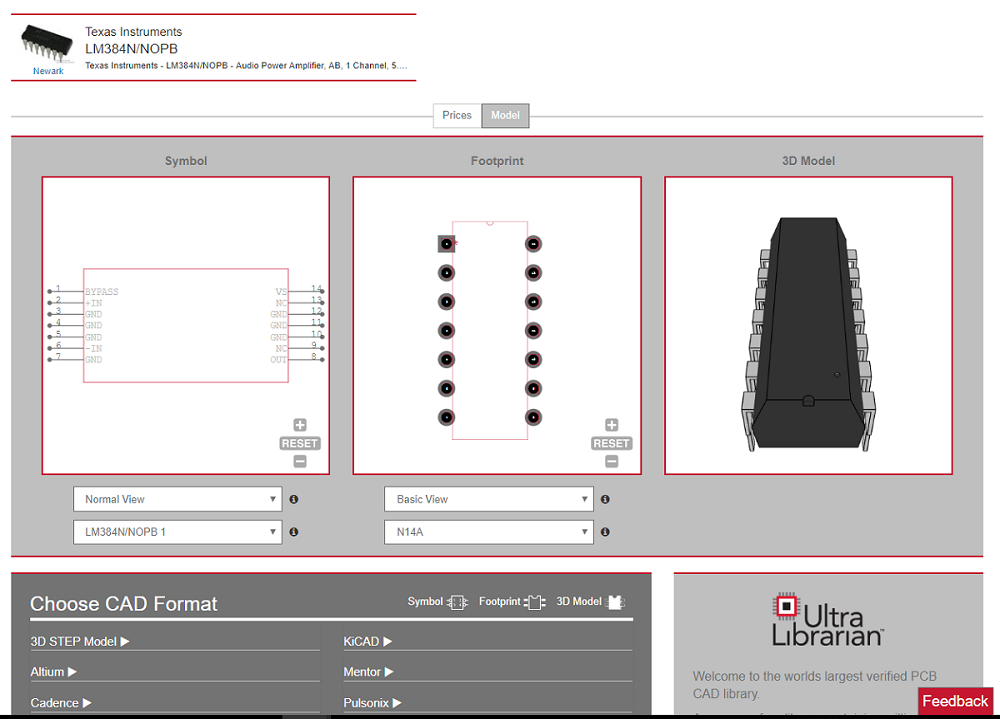Open the LM384N/NOPB 1 symbol dropdown
Image resolution: width=1000 pixels, height=719 pixels.
[x=177, y=532]
